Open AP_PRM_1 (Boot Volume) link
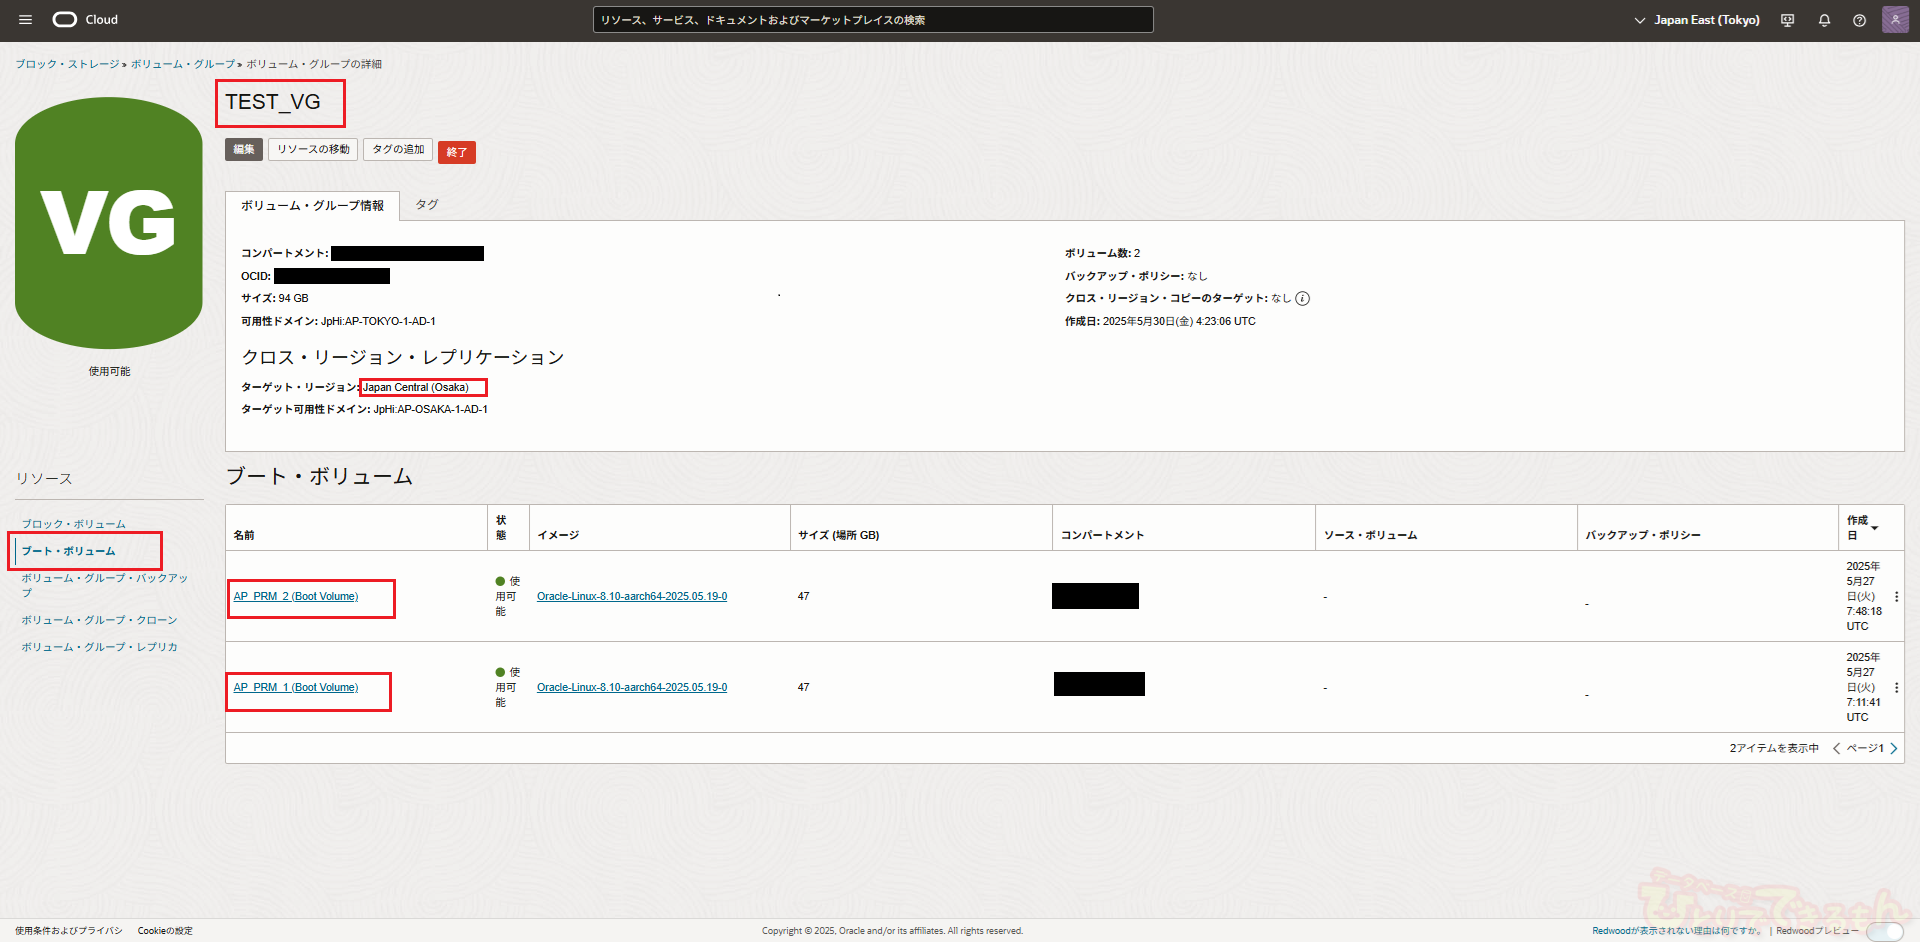 pyautogui.click(x=296, y=688)
